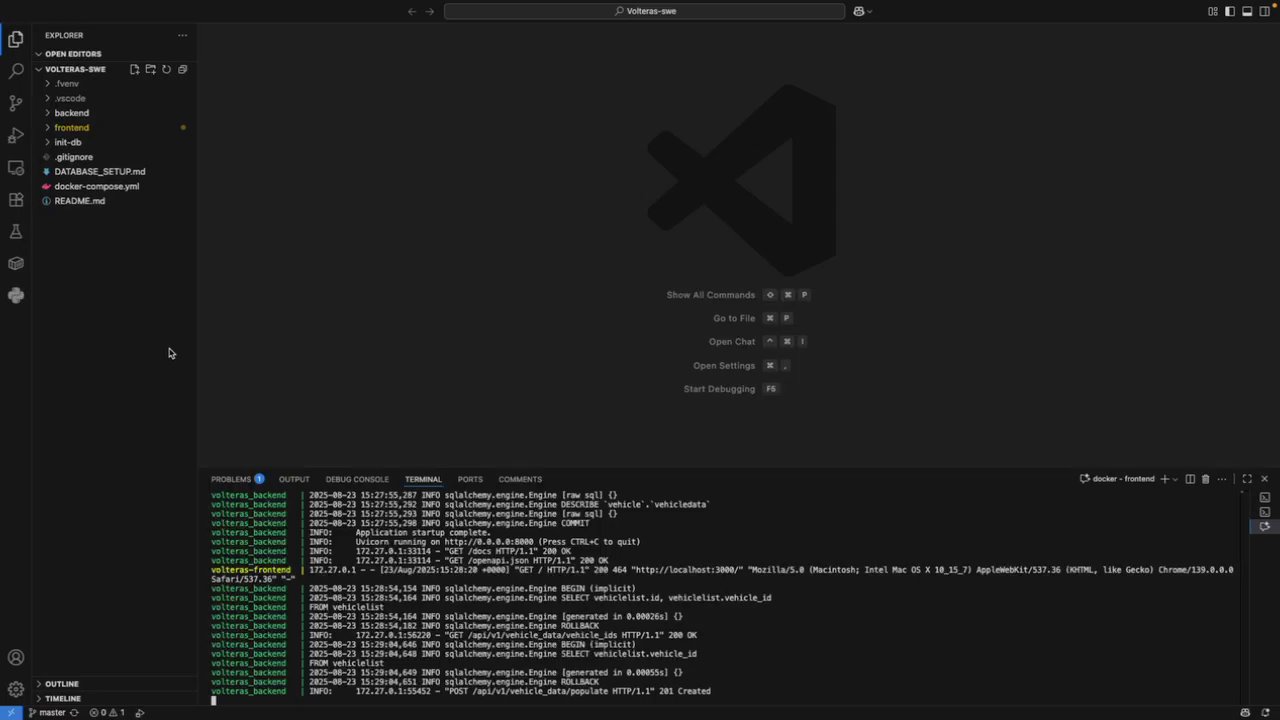Viewport: 1280px width, 720px height.
Task: Switch to the Output tab
Action: point(294,479)
